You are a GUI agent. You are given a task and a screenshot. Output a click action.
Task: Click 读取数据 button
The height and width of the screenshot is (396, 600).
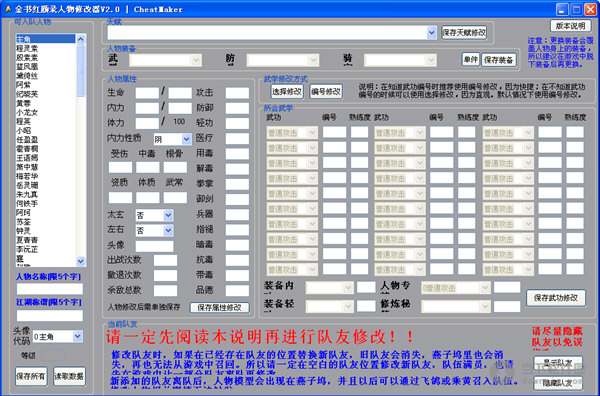coord(69,376)
